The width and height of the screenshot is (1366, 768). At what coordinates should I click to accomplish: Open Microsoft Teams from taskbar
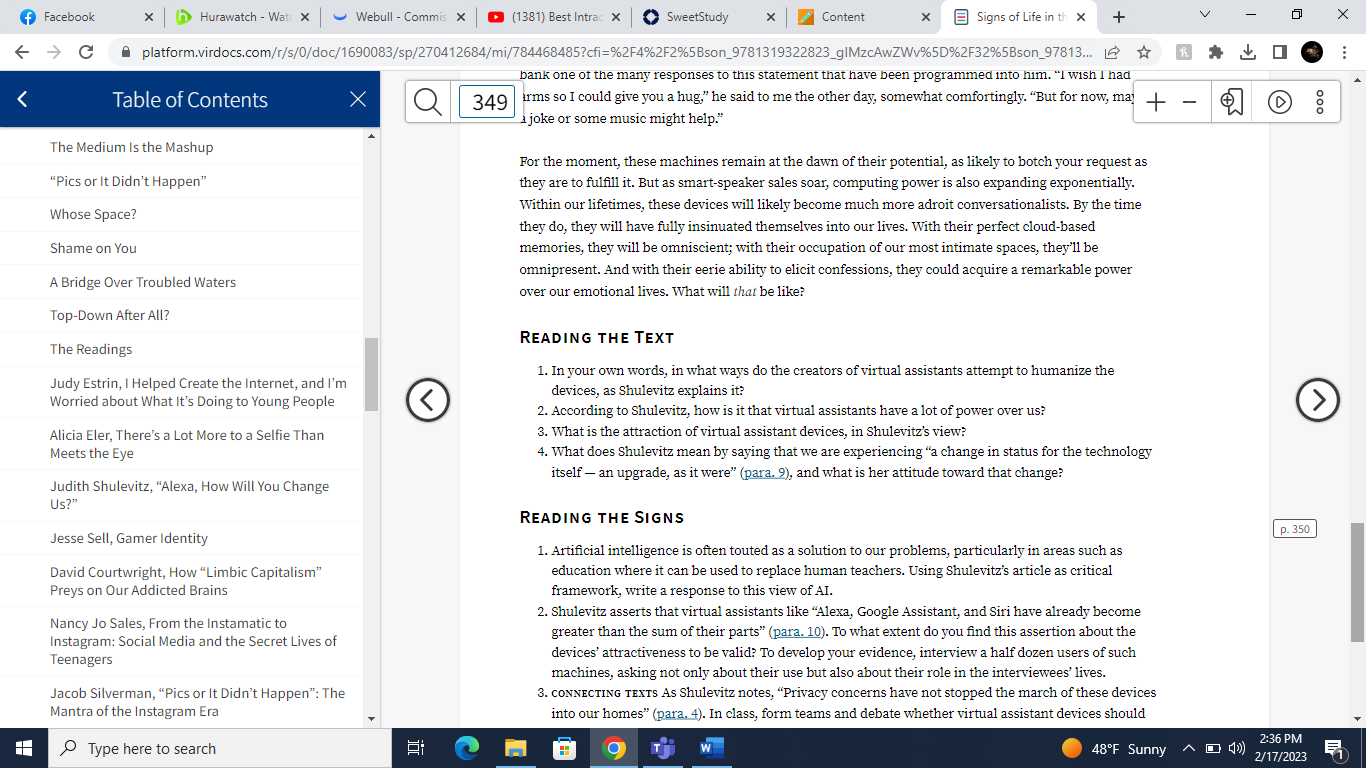coord(662,748)
